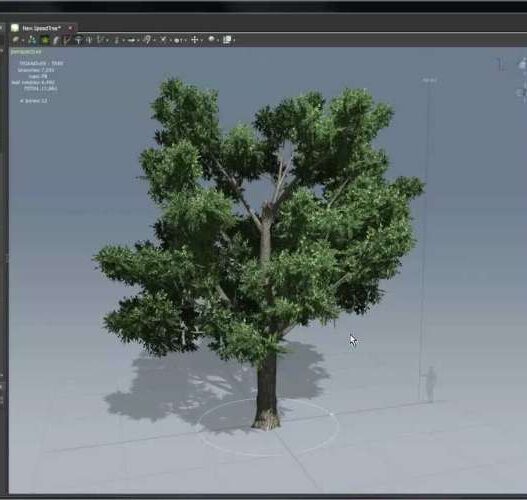The height and width of the screenshot is (500, 527).
Task: Click the blue-green figure toolbar icon
Action: [32, 40]
